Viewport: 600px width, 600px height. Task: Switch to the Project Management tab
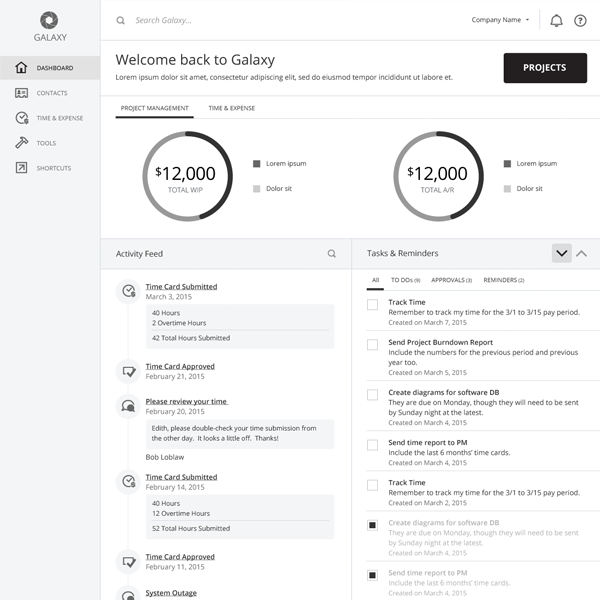pyautogui.click(x=155, y=108)
